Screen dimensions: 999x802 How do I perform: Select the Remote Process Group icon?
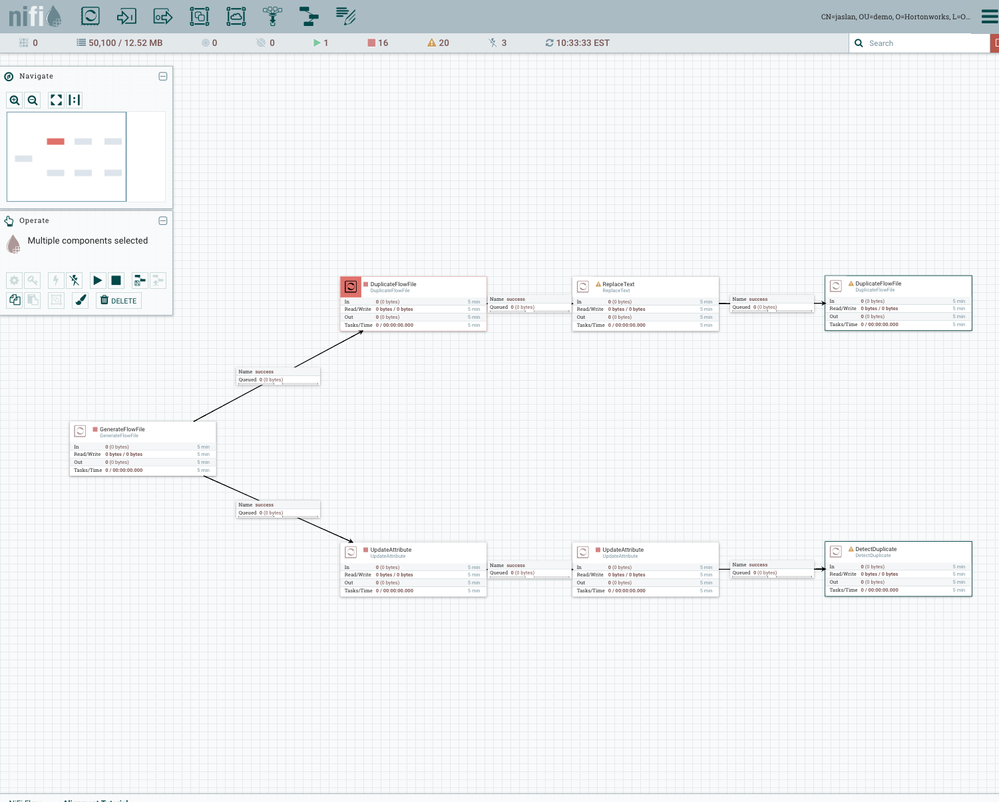[x=236, y=16]
